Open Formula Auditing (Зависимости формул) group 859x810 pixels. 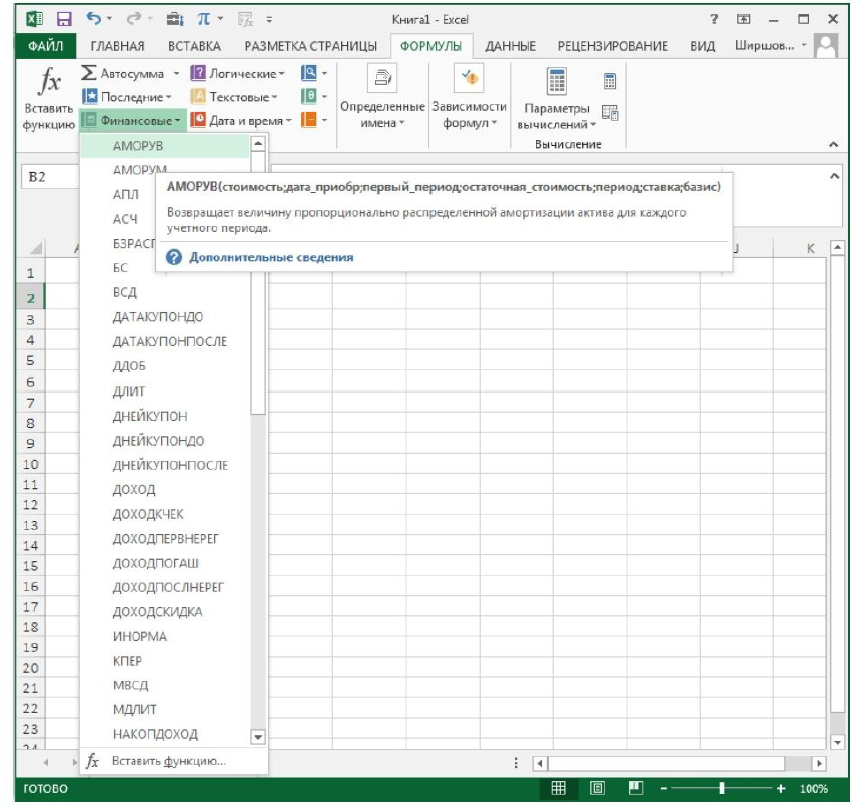469,99
